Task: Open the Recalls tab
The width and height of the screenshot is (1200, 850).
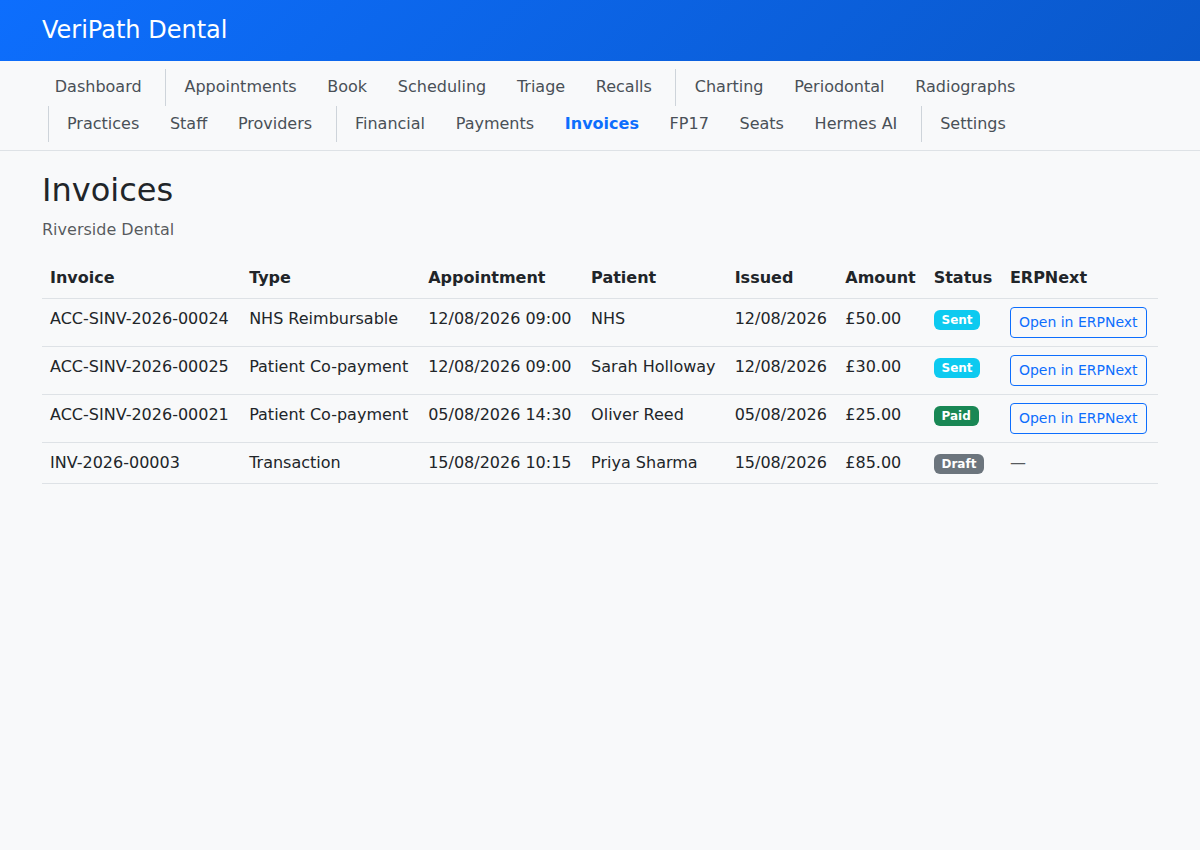Action: point(624,87)
